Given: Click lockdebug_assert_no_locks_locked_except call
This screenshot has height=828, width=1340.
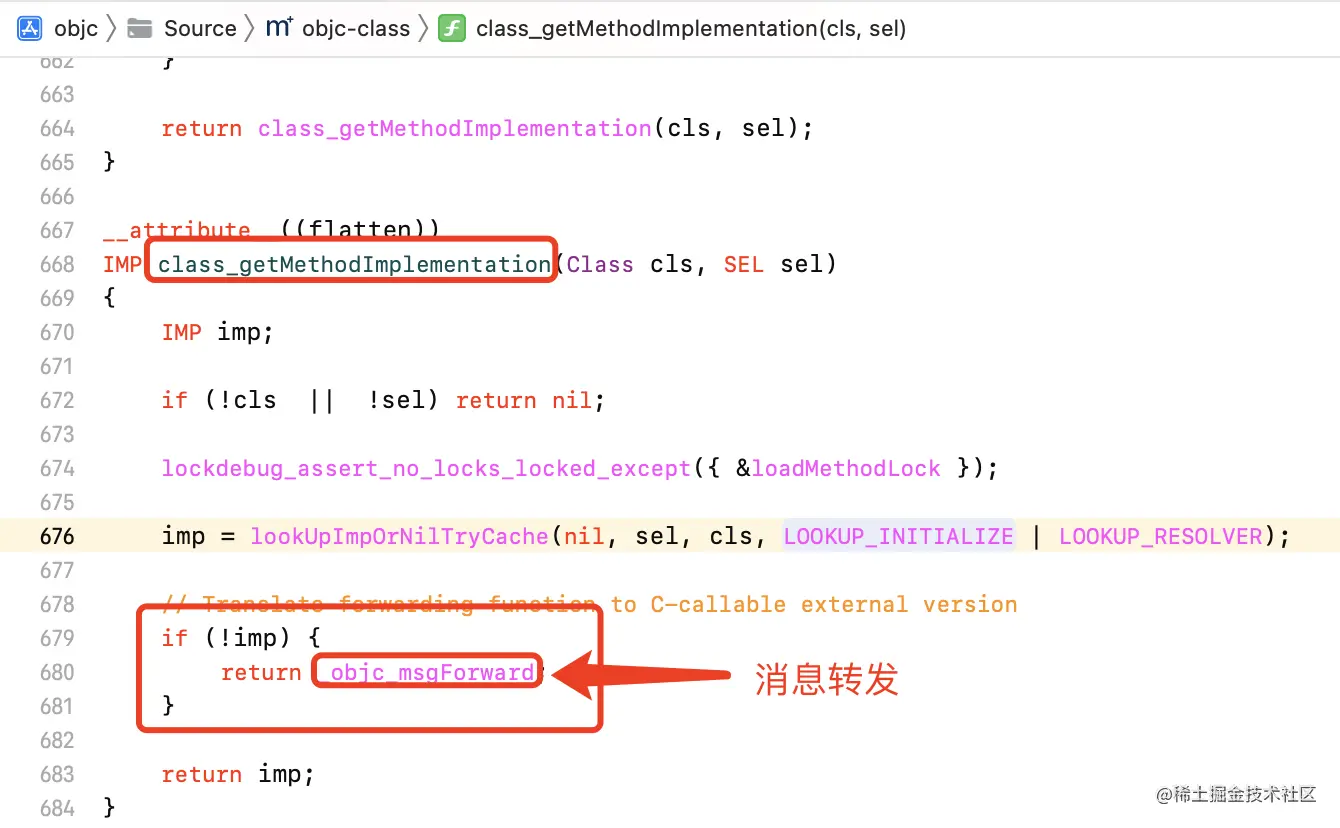Looking at the screenshot, I should [x=427, y=468].
